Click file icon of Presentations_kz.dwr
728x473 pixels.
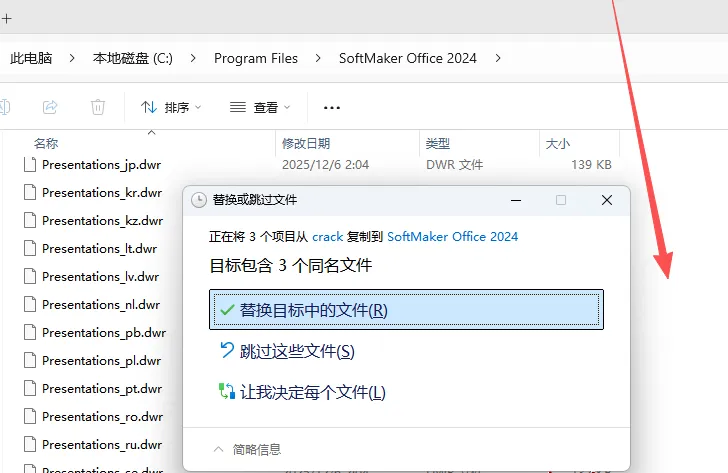(30, 220)
